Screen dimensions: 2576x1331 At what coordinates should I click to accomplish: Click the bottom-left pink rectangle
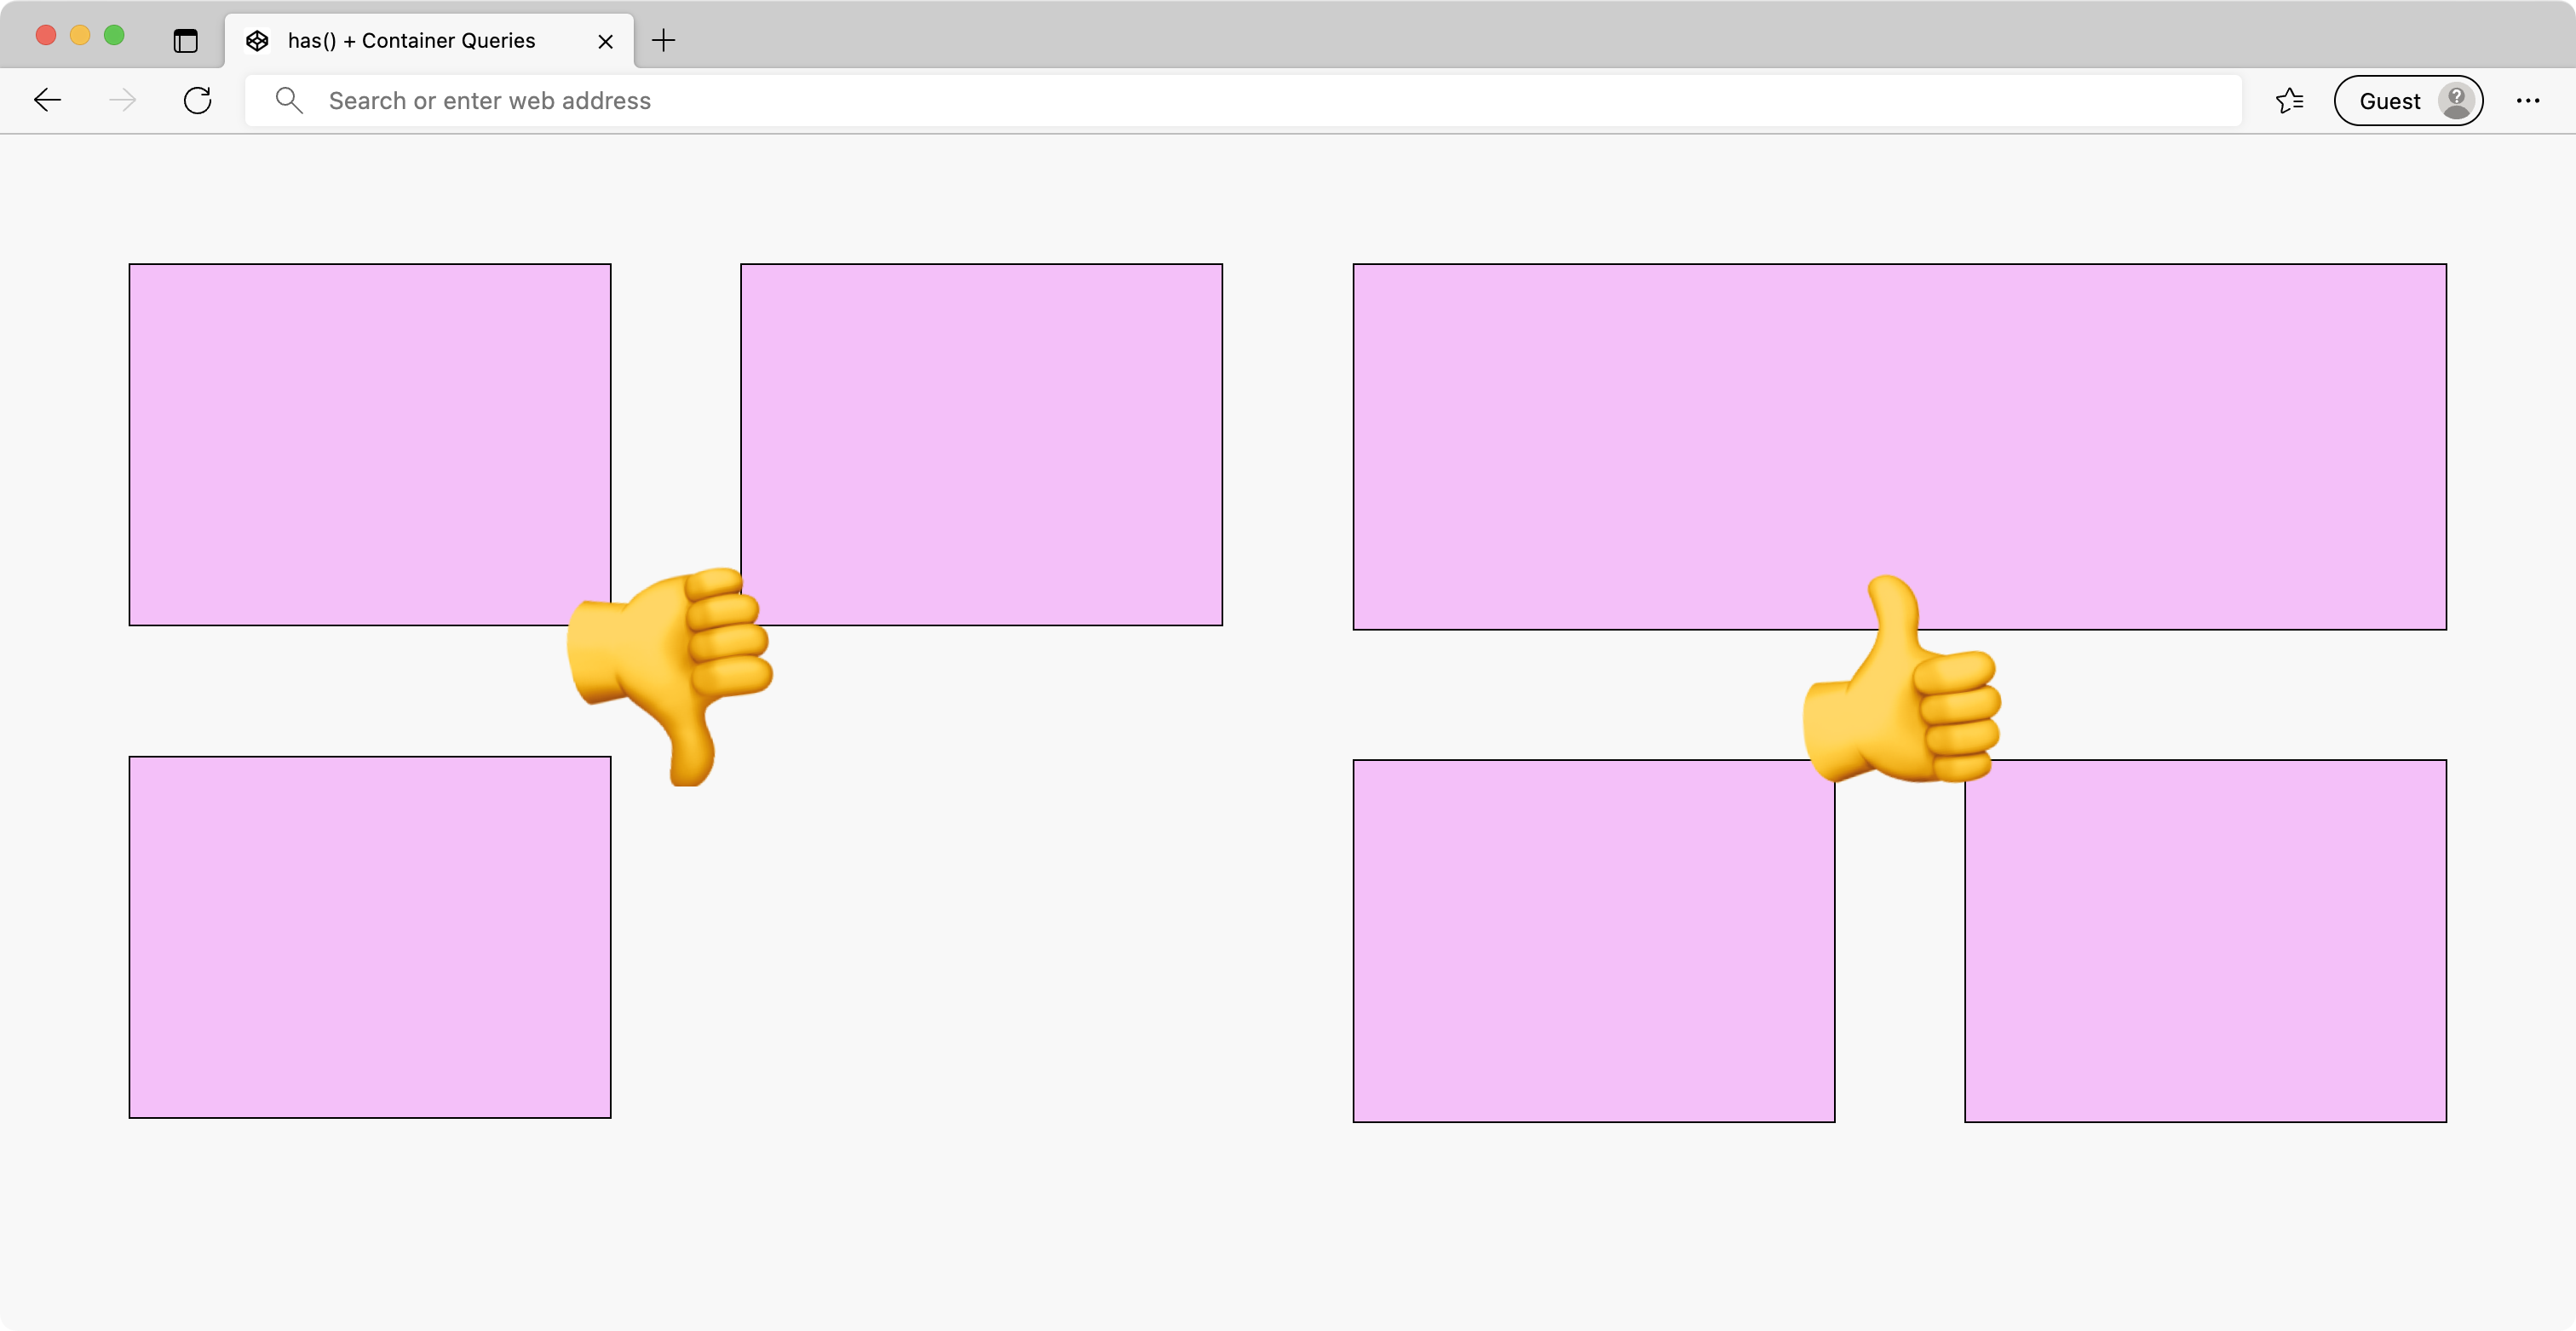click(x=370, y=938)
